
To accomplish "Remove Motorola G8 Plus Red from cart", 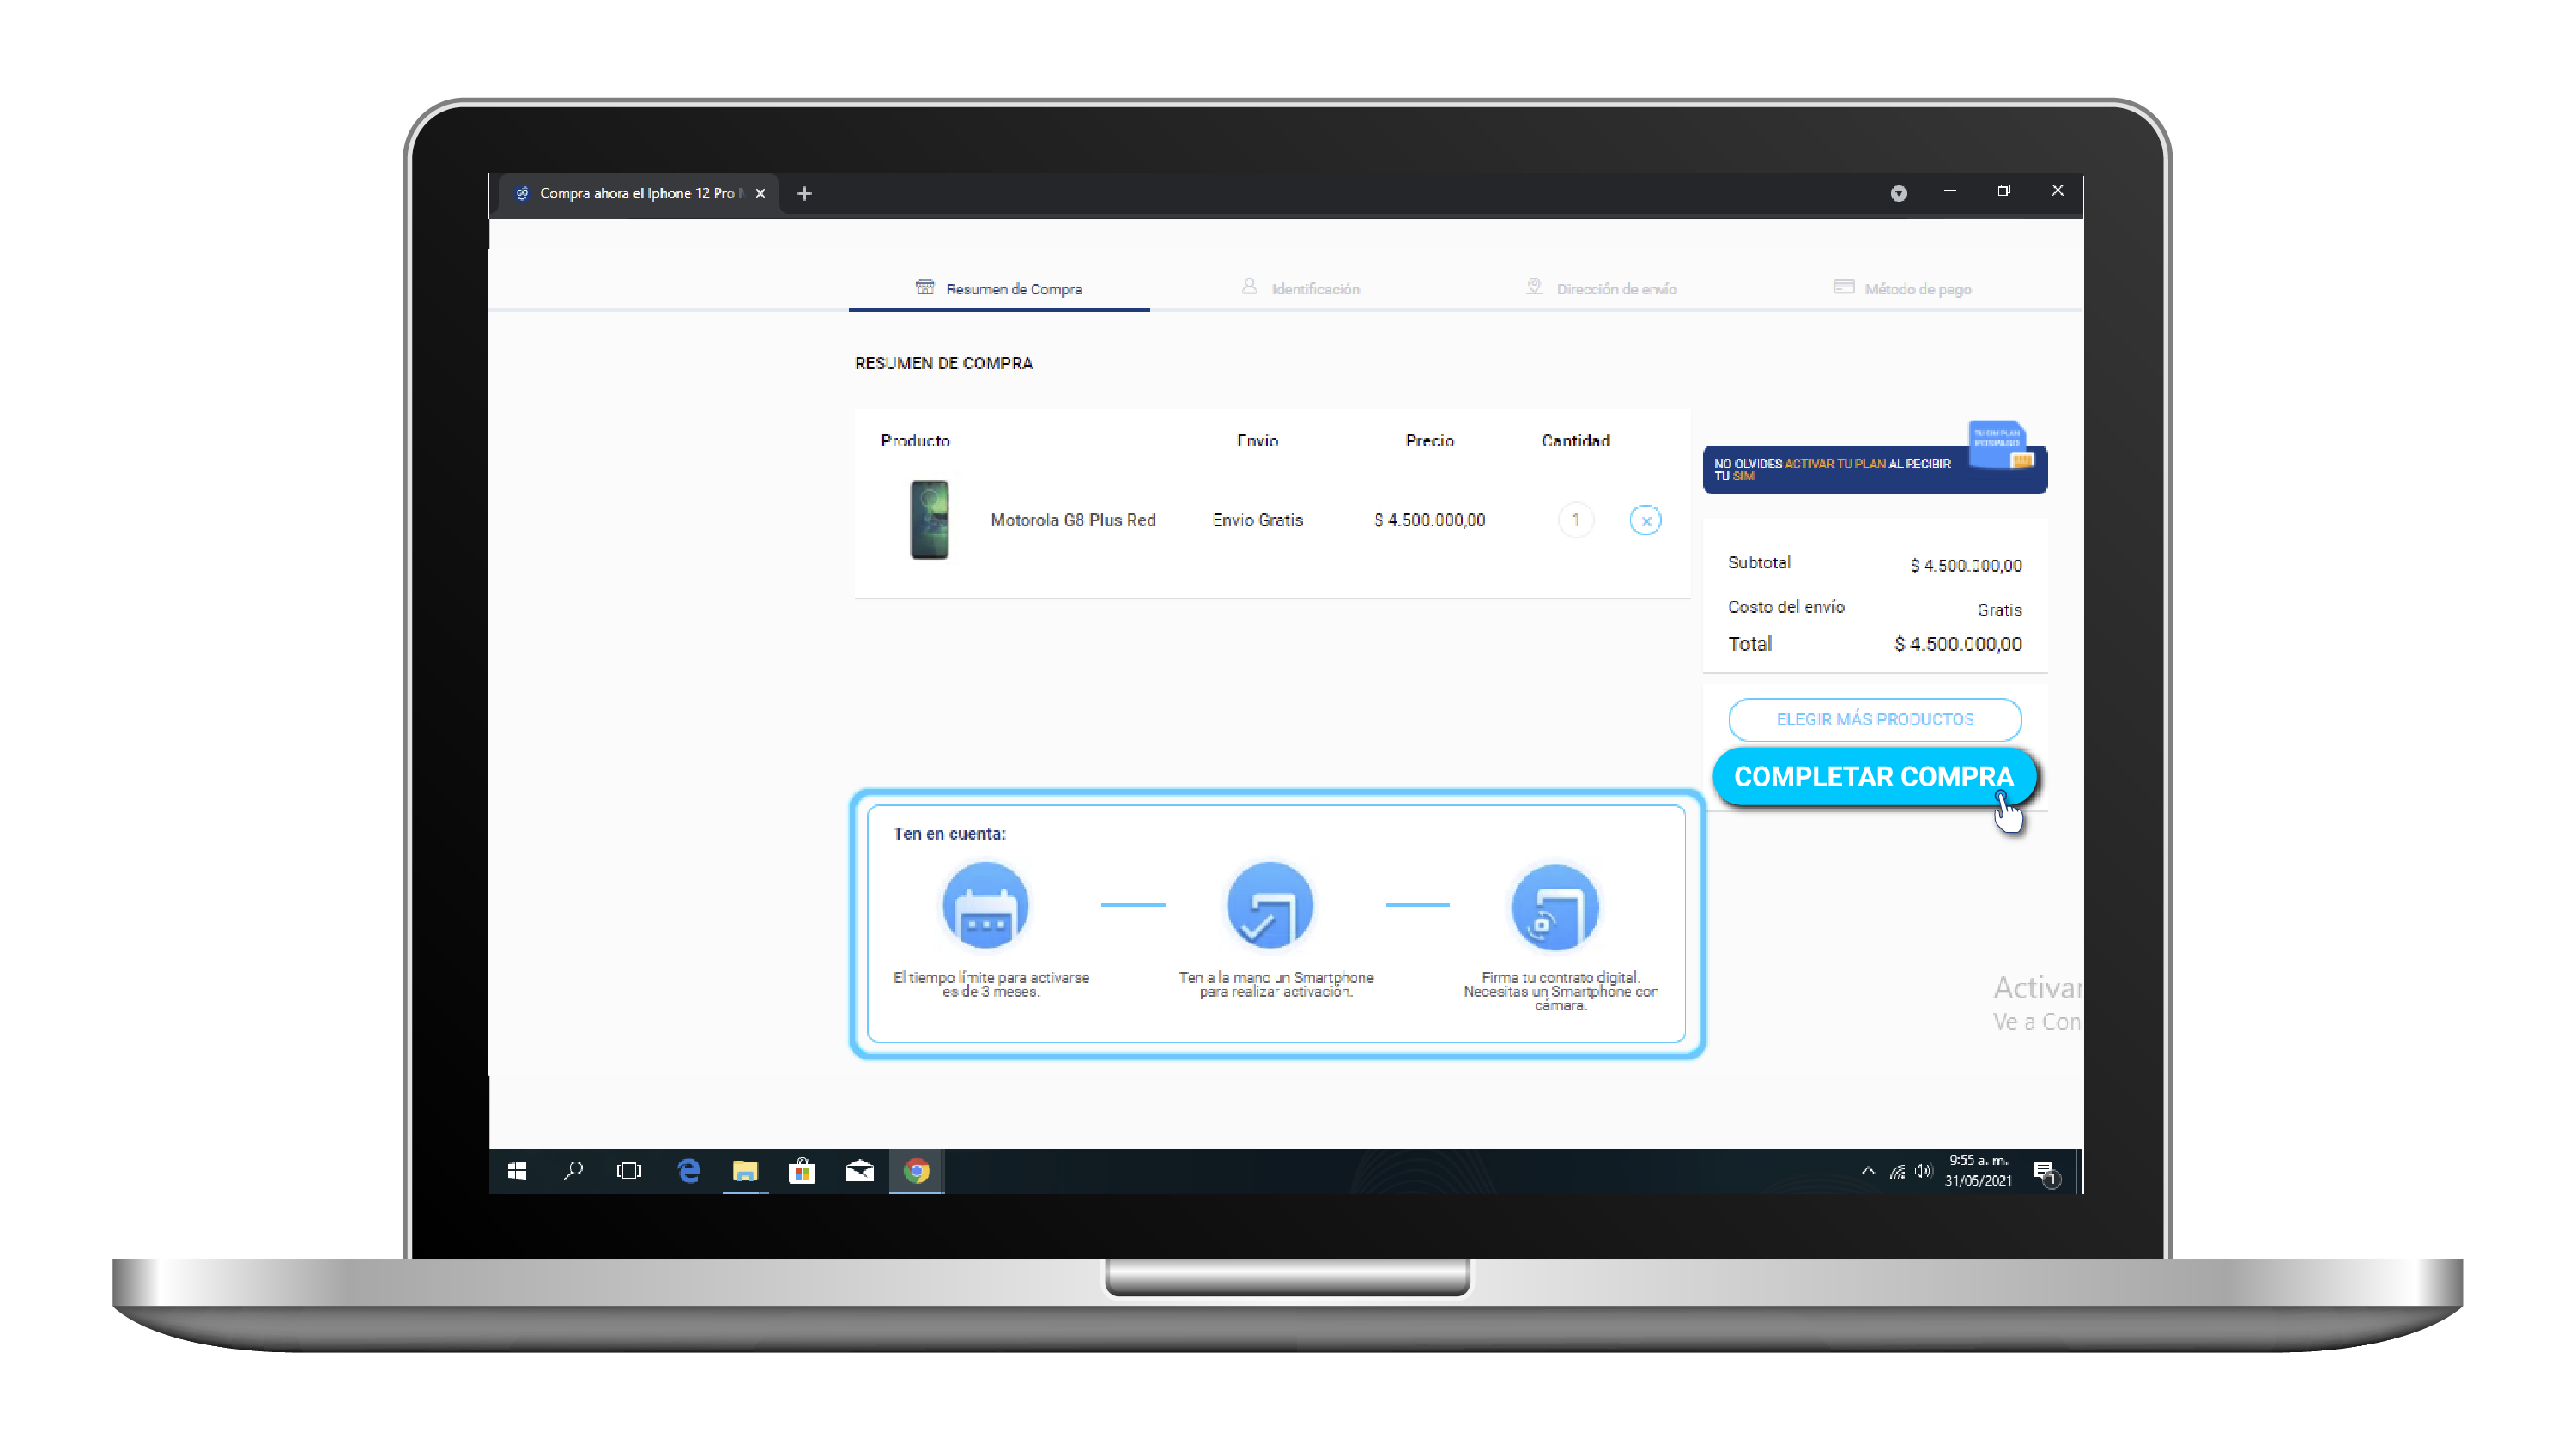I will coord(1645,520).
